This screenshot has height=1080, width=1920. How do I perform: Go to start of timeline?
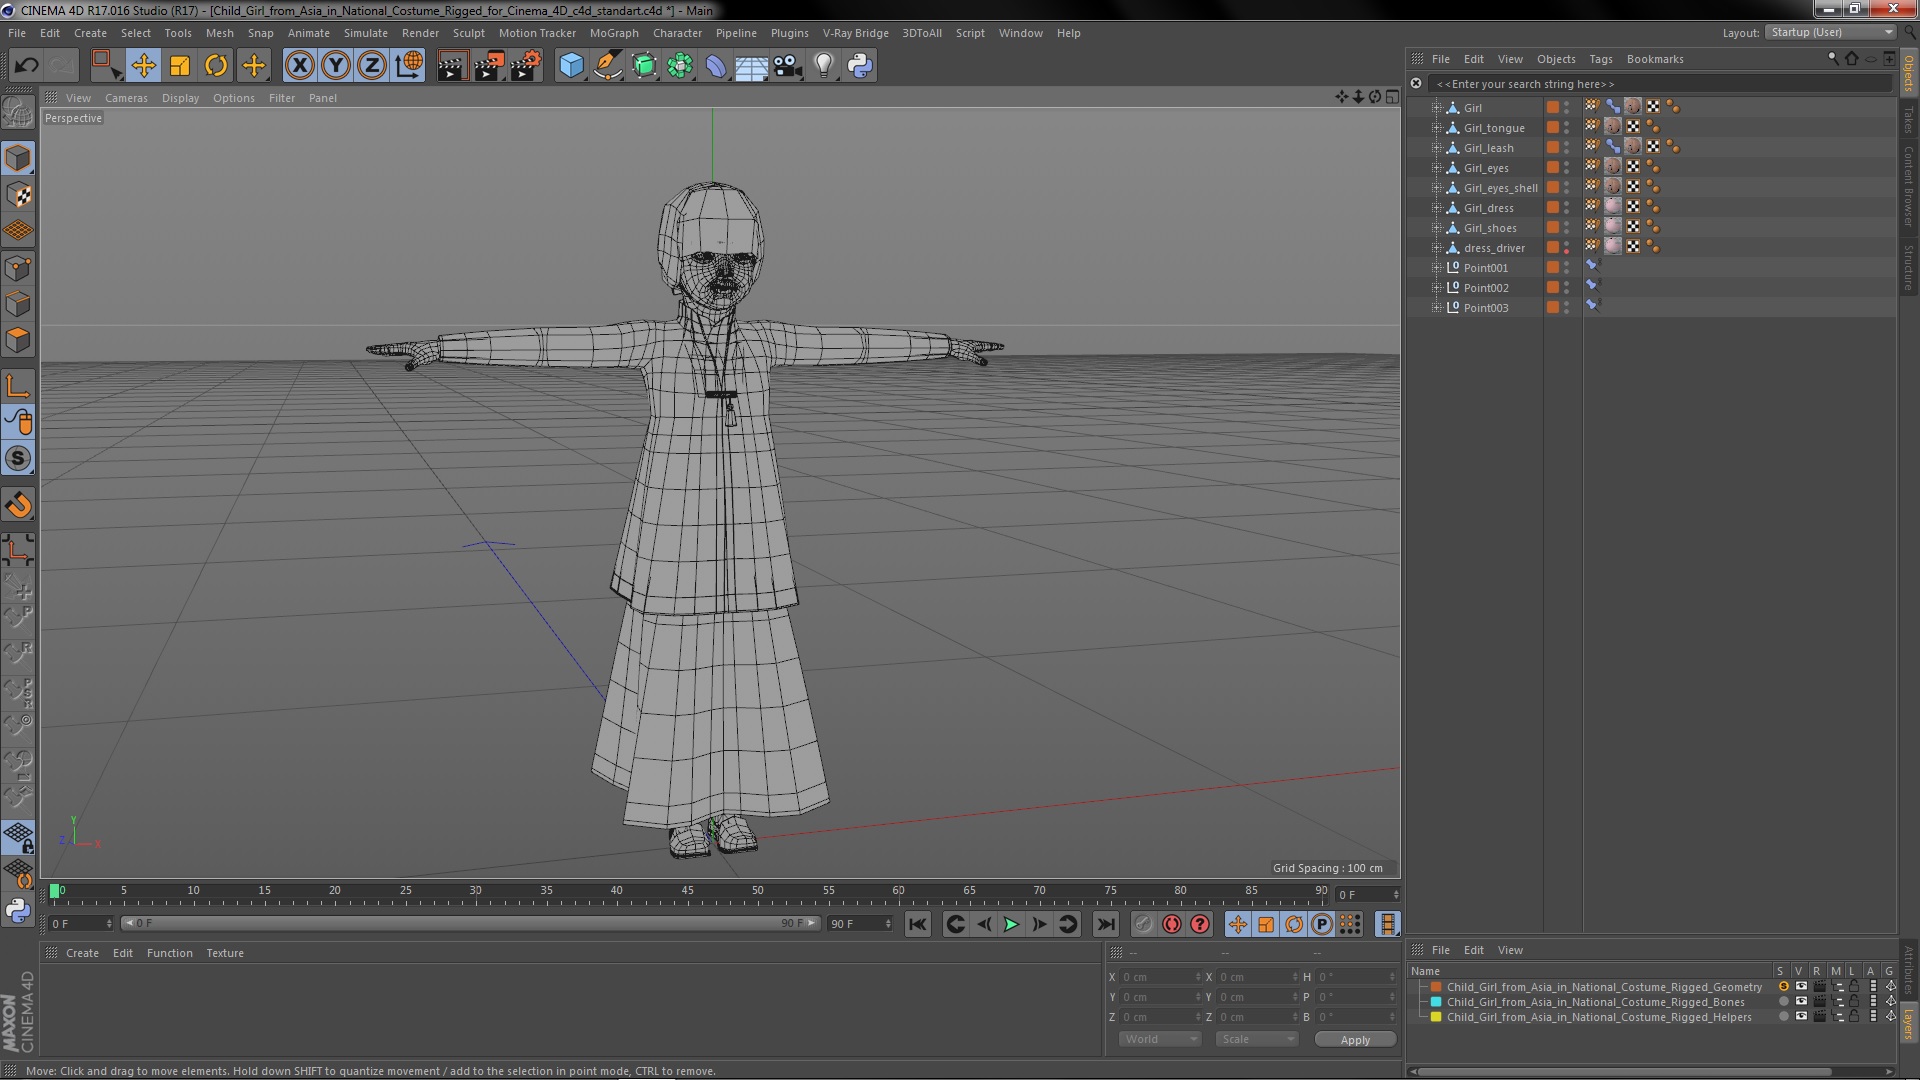pyautogui.click(x=917, y=924)
